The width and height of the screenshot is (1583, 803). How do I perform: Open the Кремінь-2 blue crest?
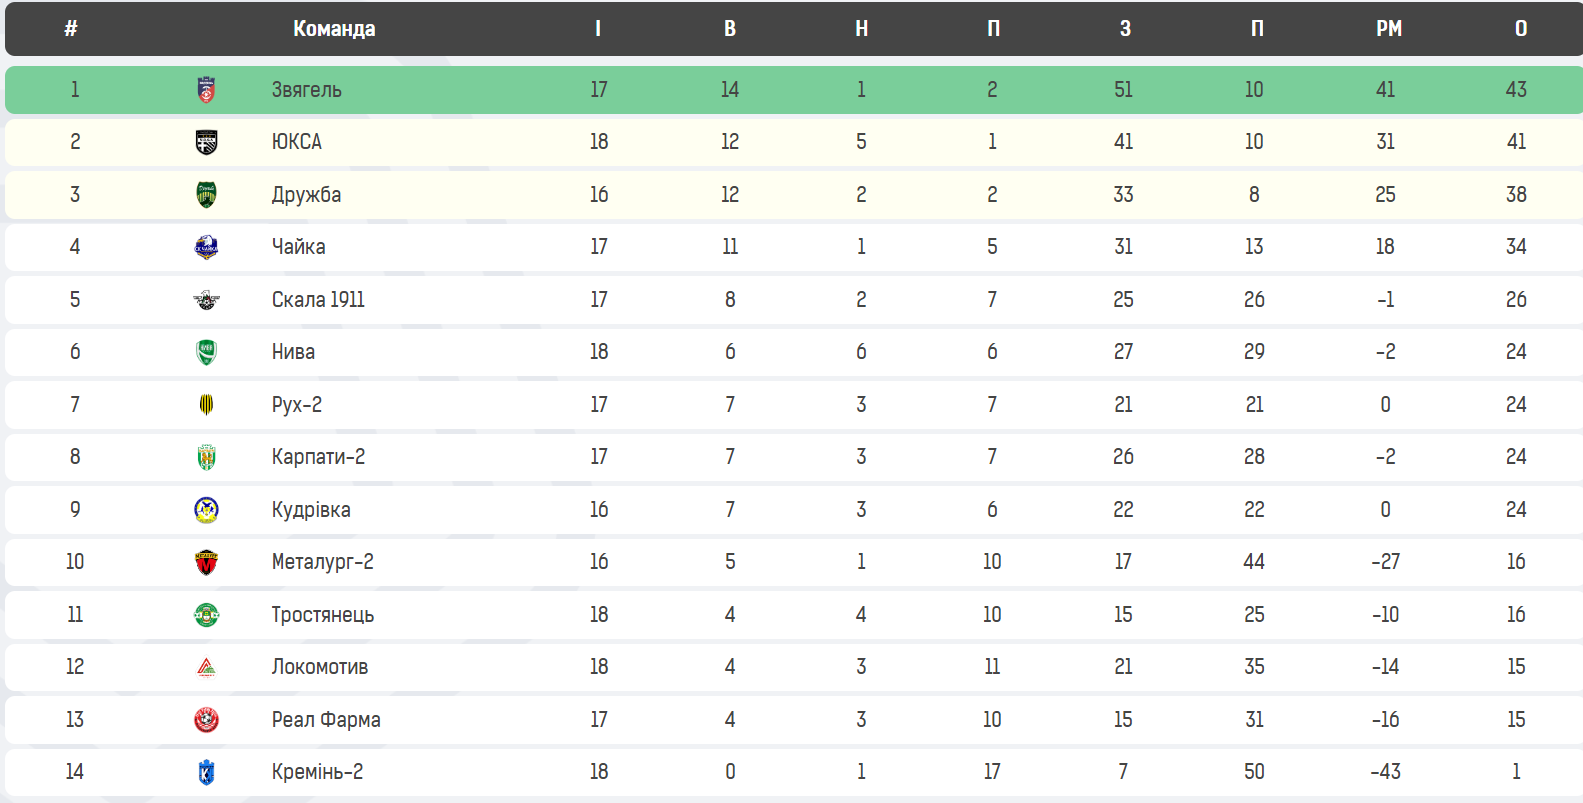206,772
